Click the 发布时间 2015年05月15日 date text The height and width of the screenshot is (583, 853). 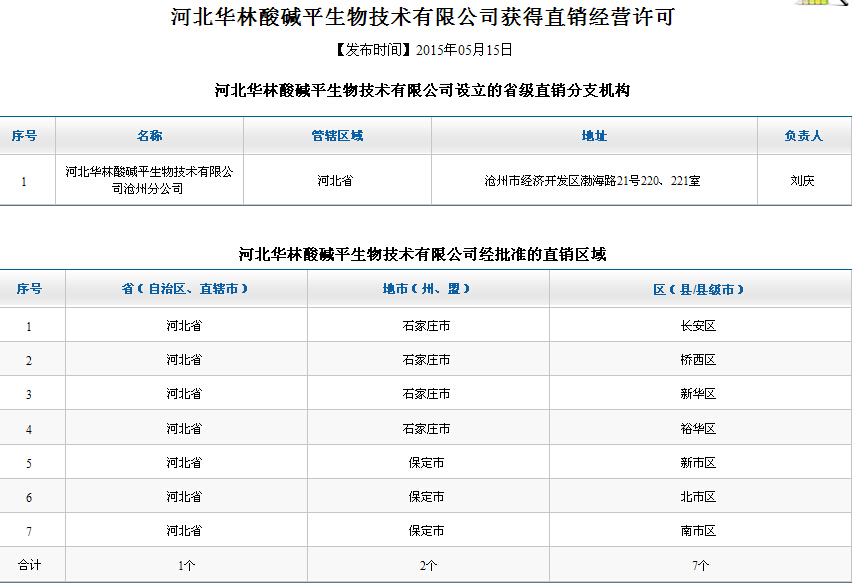click(423, 50)
